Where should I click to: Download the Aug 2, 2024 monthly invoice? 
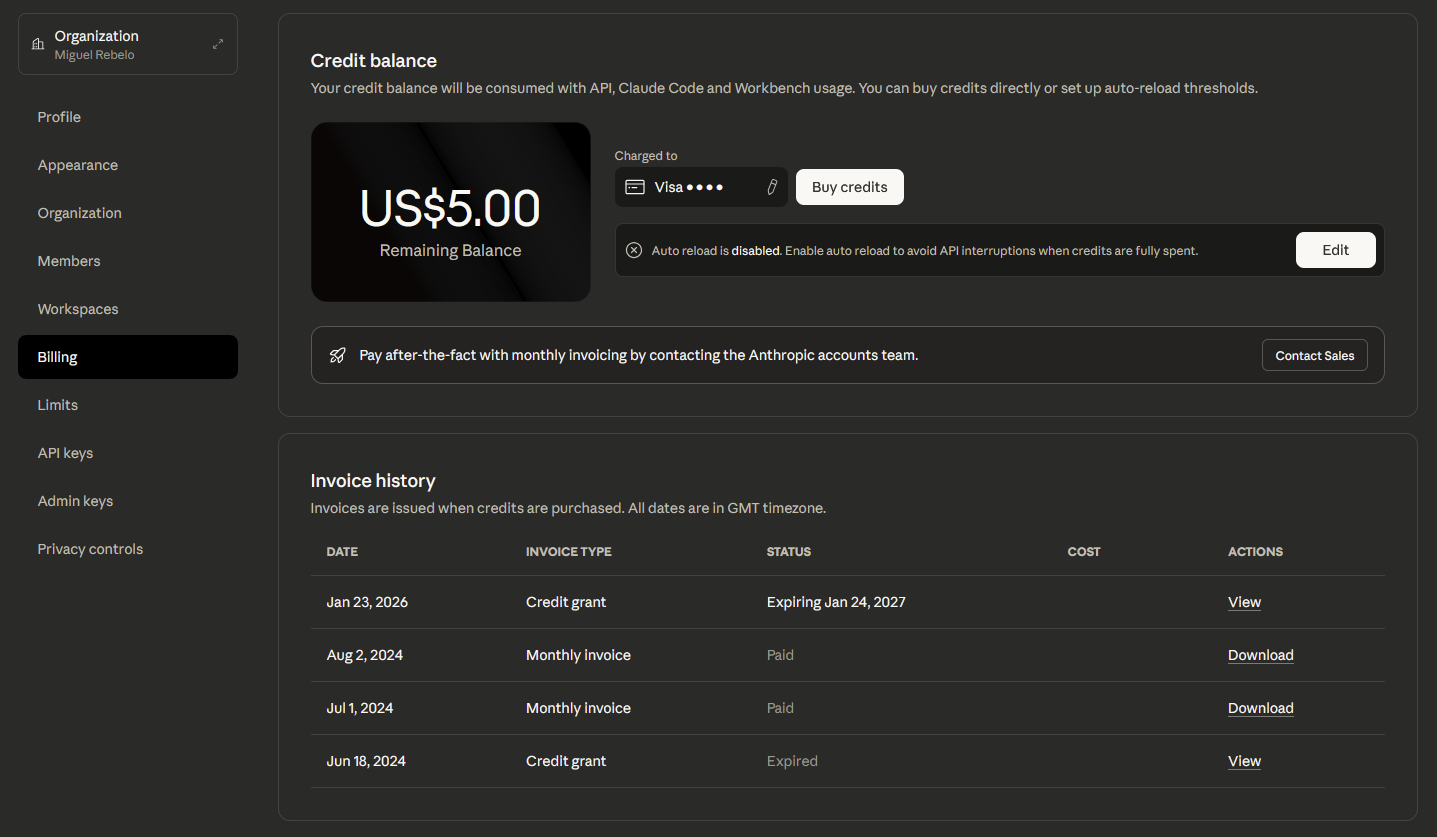1260,654
